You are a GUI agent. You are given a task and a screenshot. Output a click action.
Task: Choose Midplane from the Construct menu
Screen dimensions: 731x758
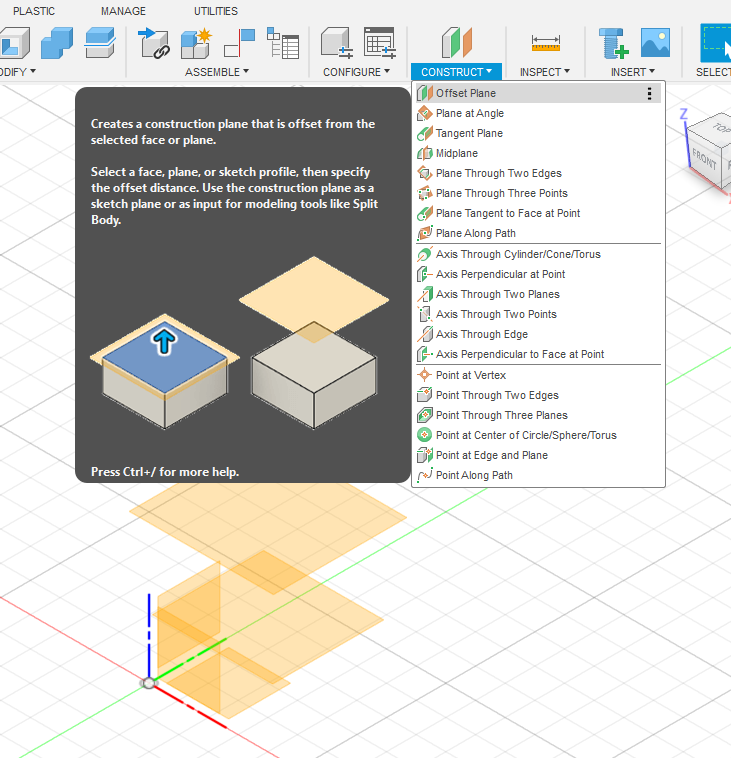[x=456, y=153]
